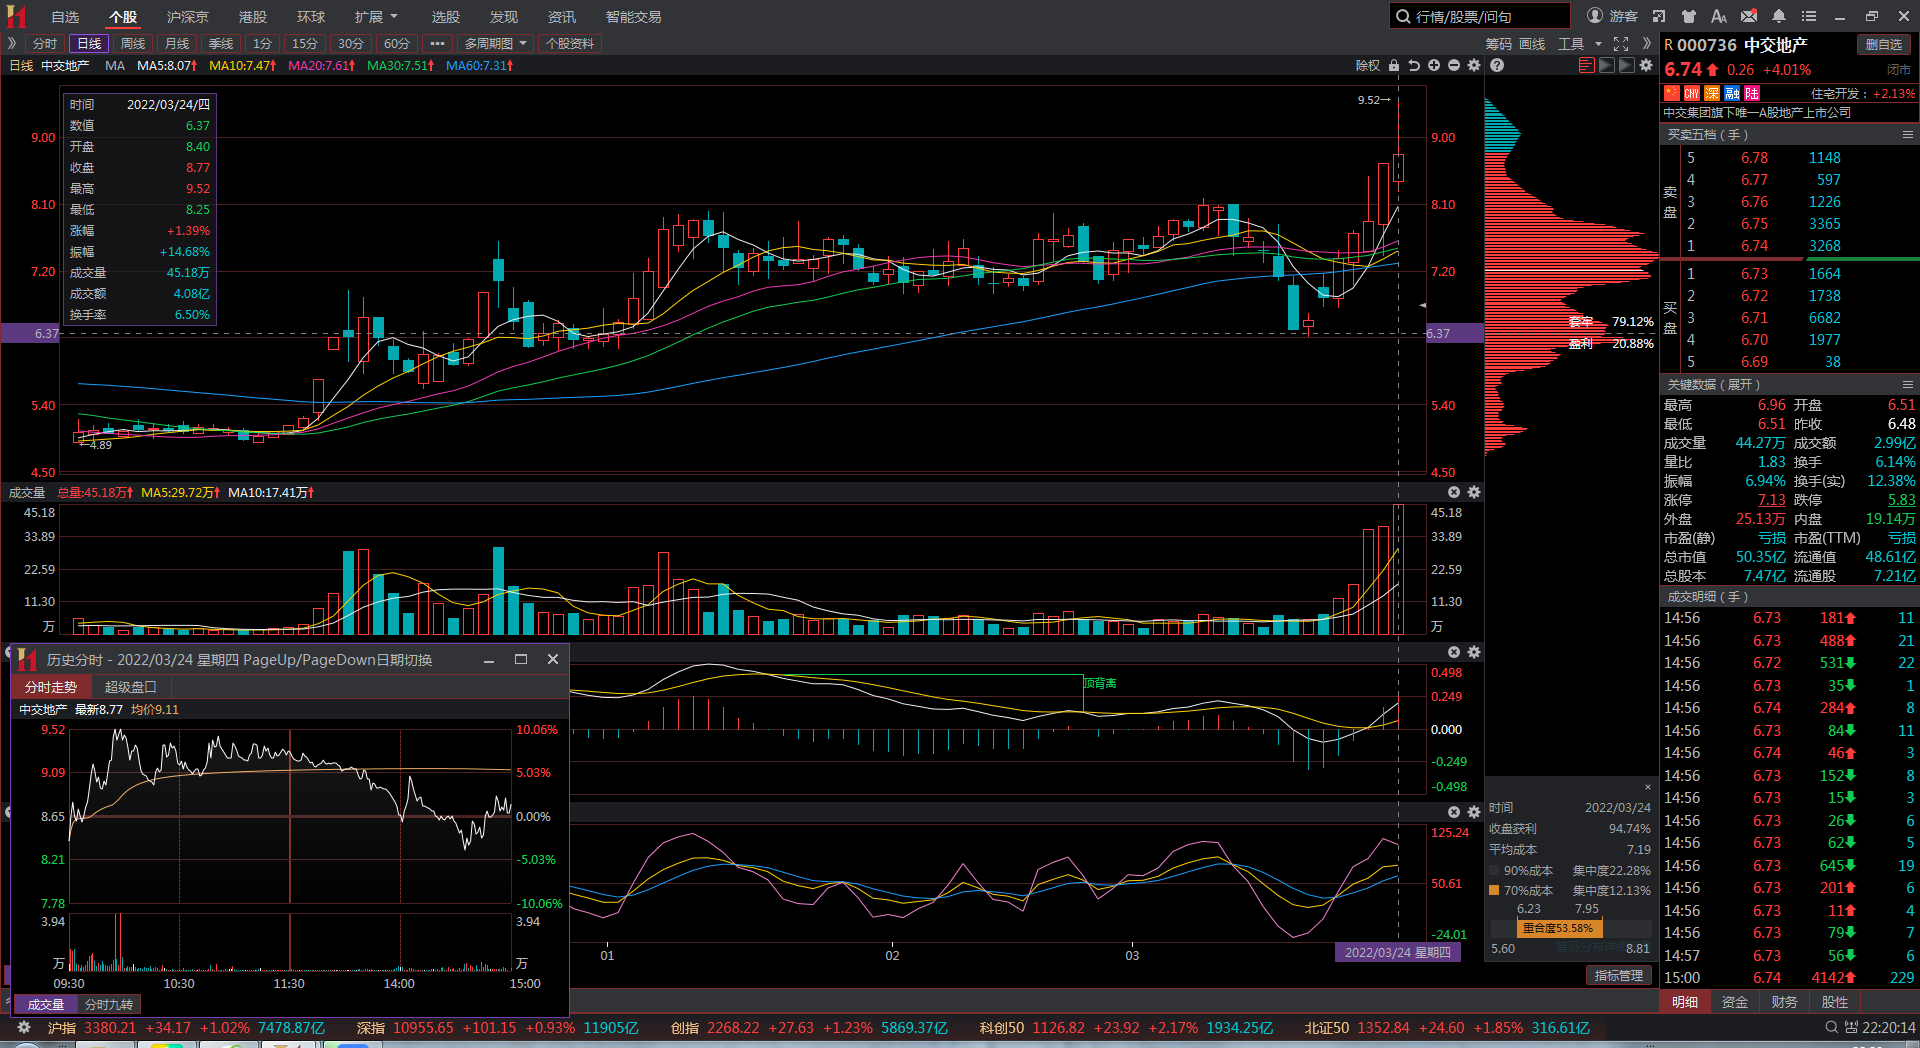The height and width of the screenshot is (1048, 1920).
Task: Switch chart to 分时 intraday period
Action: 45,44
